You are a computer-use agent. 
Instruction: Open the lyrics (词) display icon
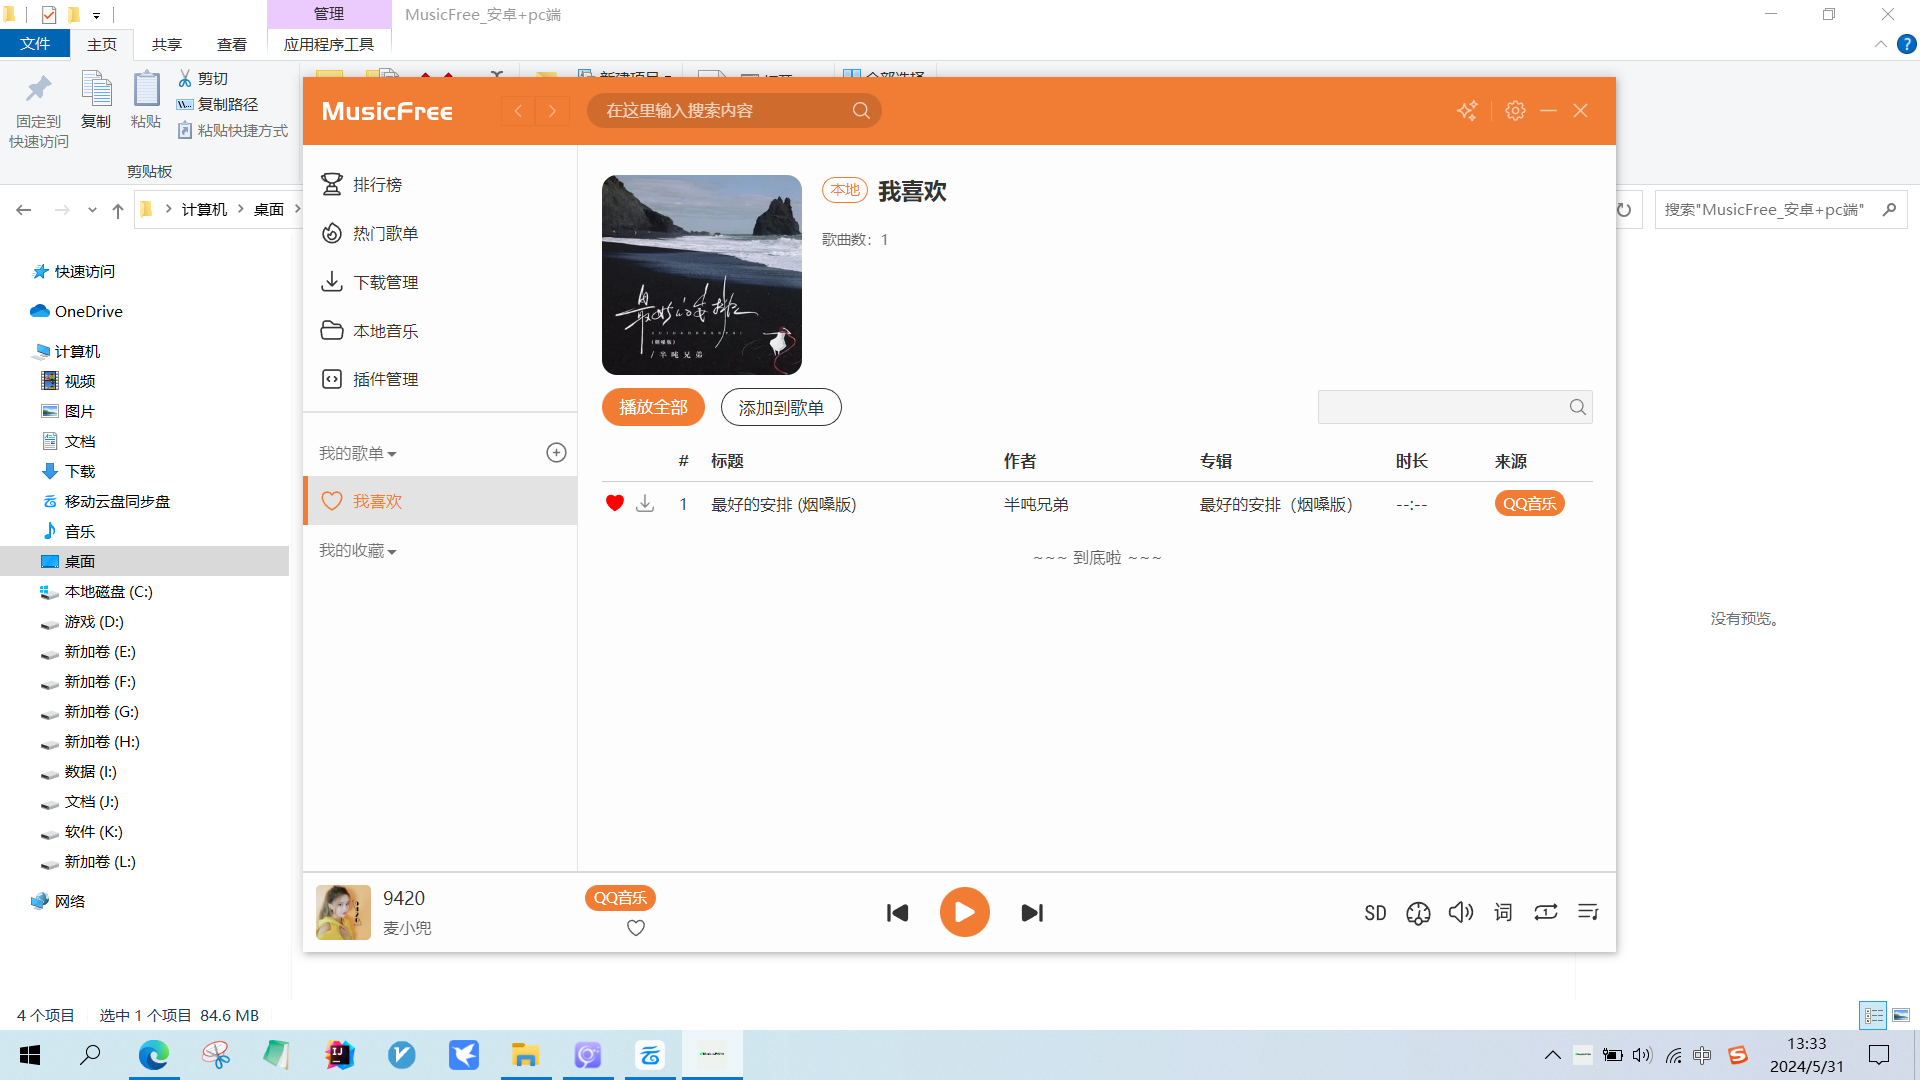tap(1503, 912)
